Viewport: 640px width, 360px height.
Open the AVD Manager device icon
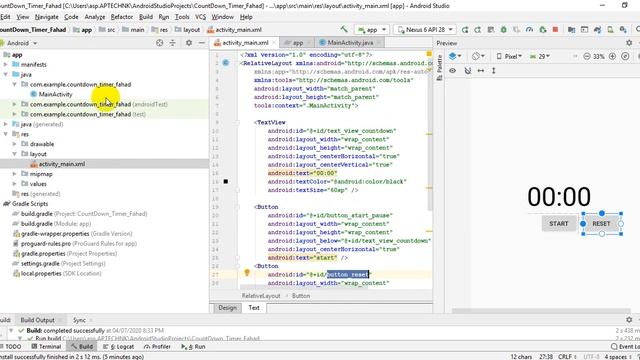click(x=610, y=30)
